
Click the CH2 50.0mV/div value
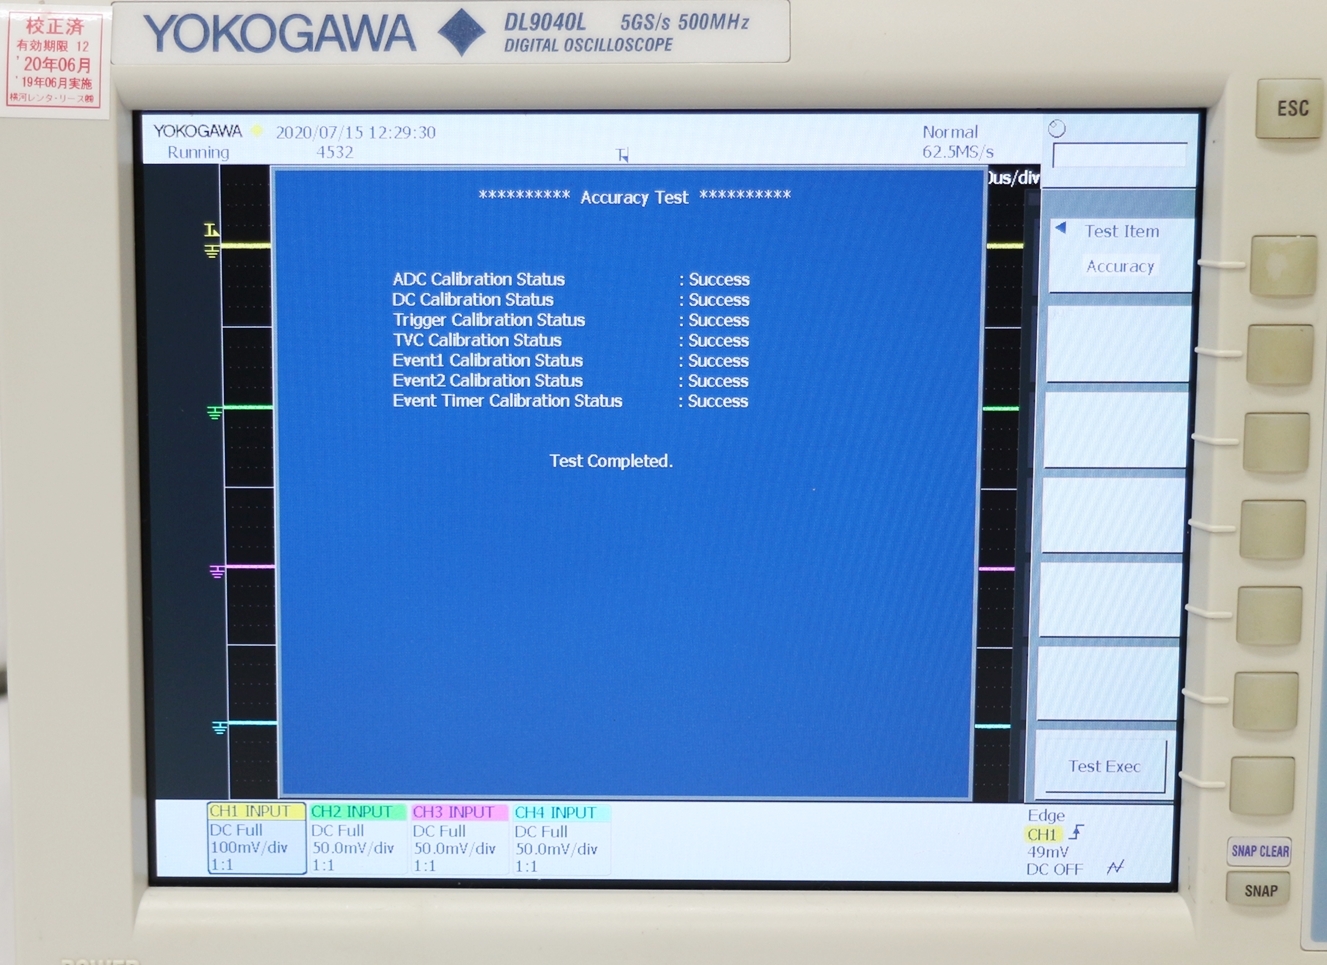353,848
